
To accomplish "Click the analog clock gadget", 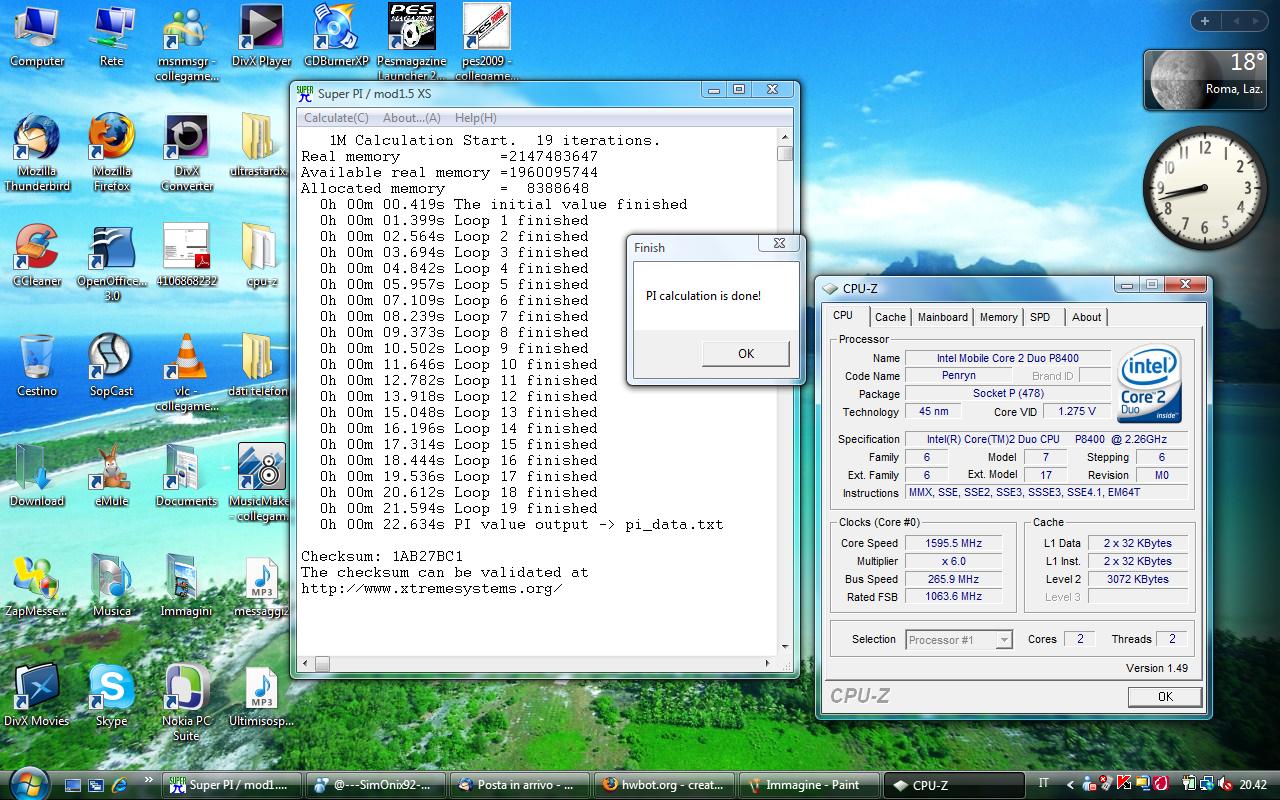I will (1206, 189).
